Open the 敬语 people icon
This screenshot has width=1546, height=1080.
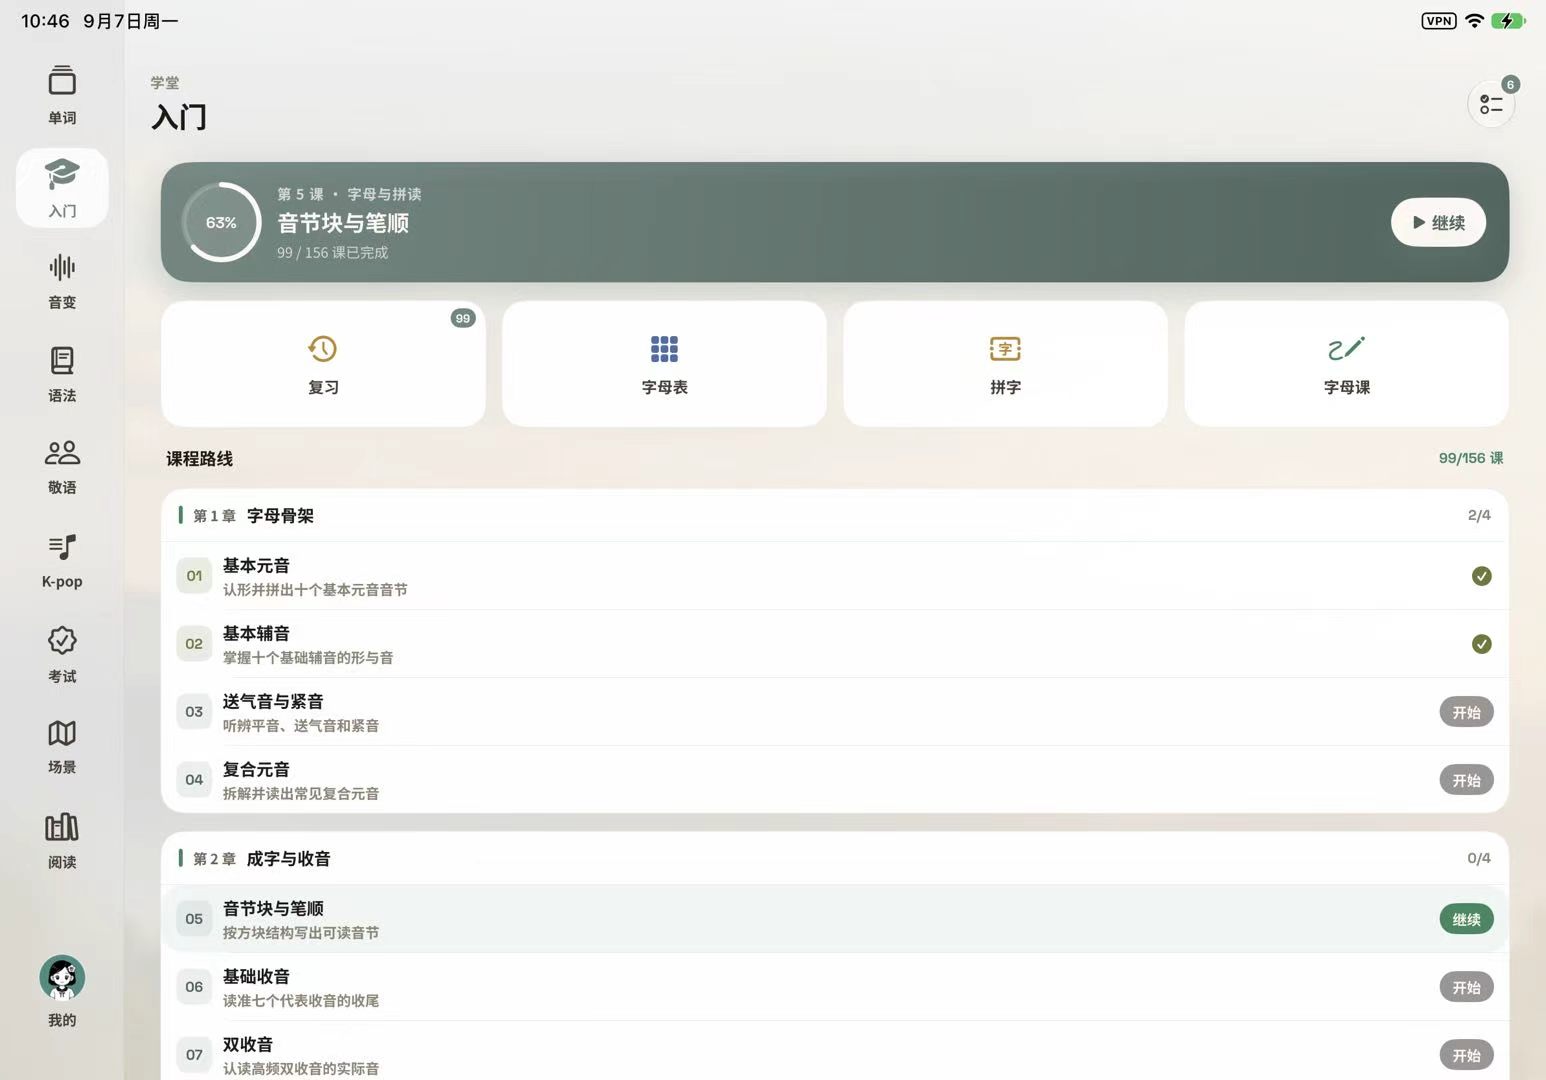62,467
